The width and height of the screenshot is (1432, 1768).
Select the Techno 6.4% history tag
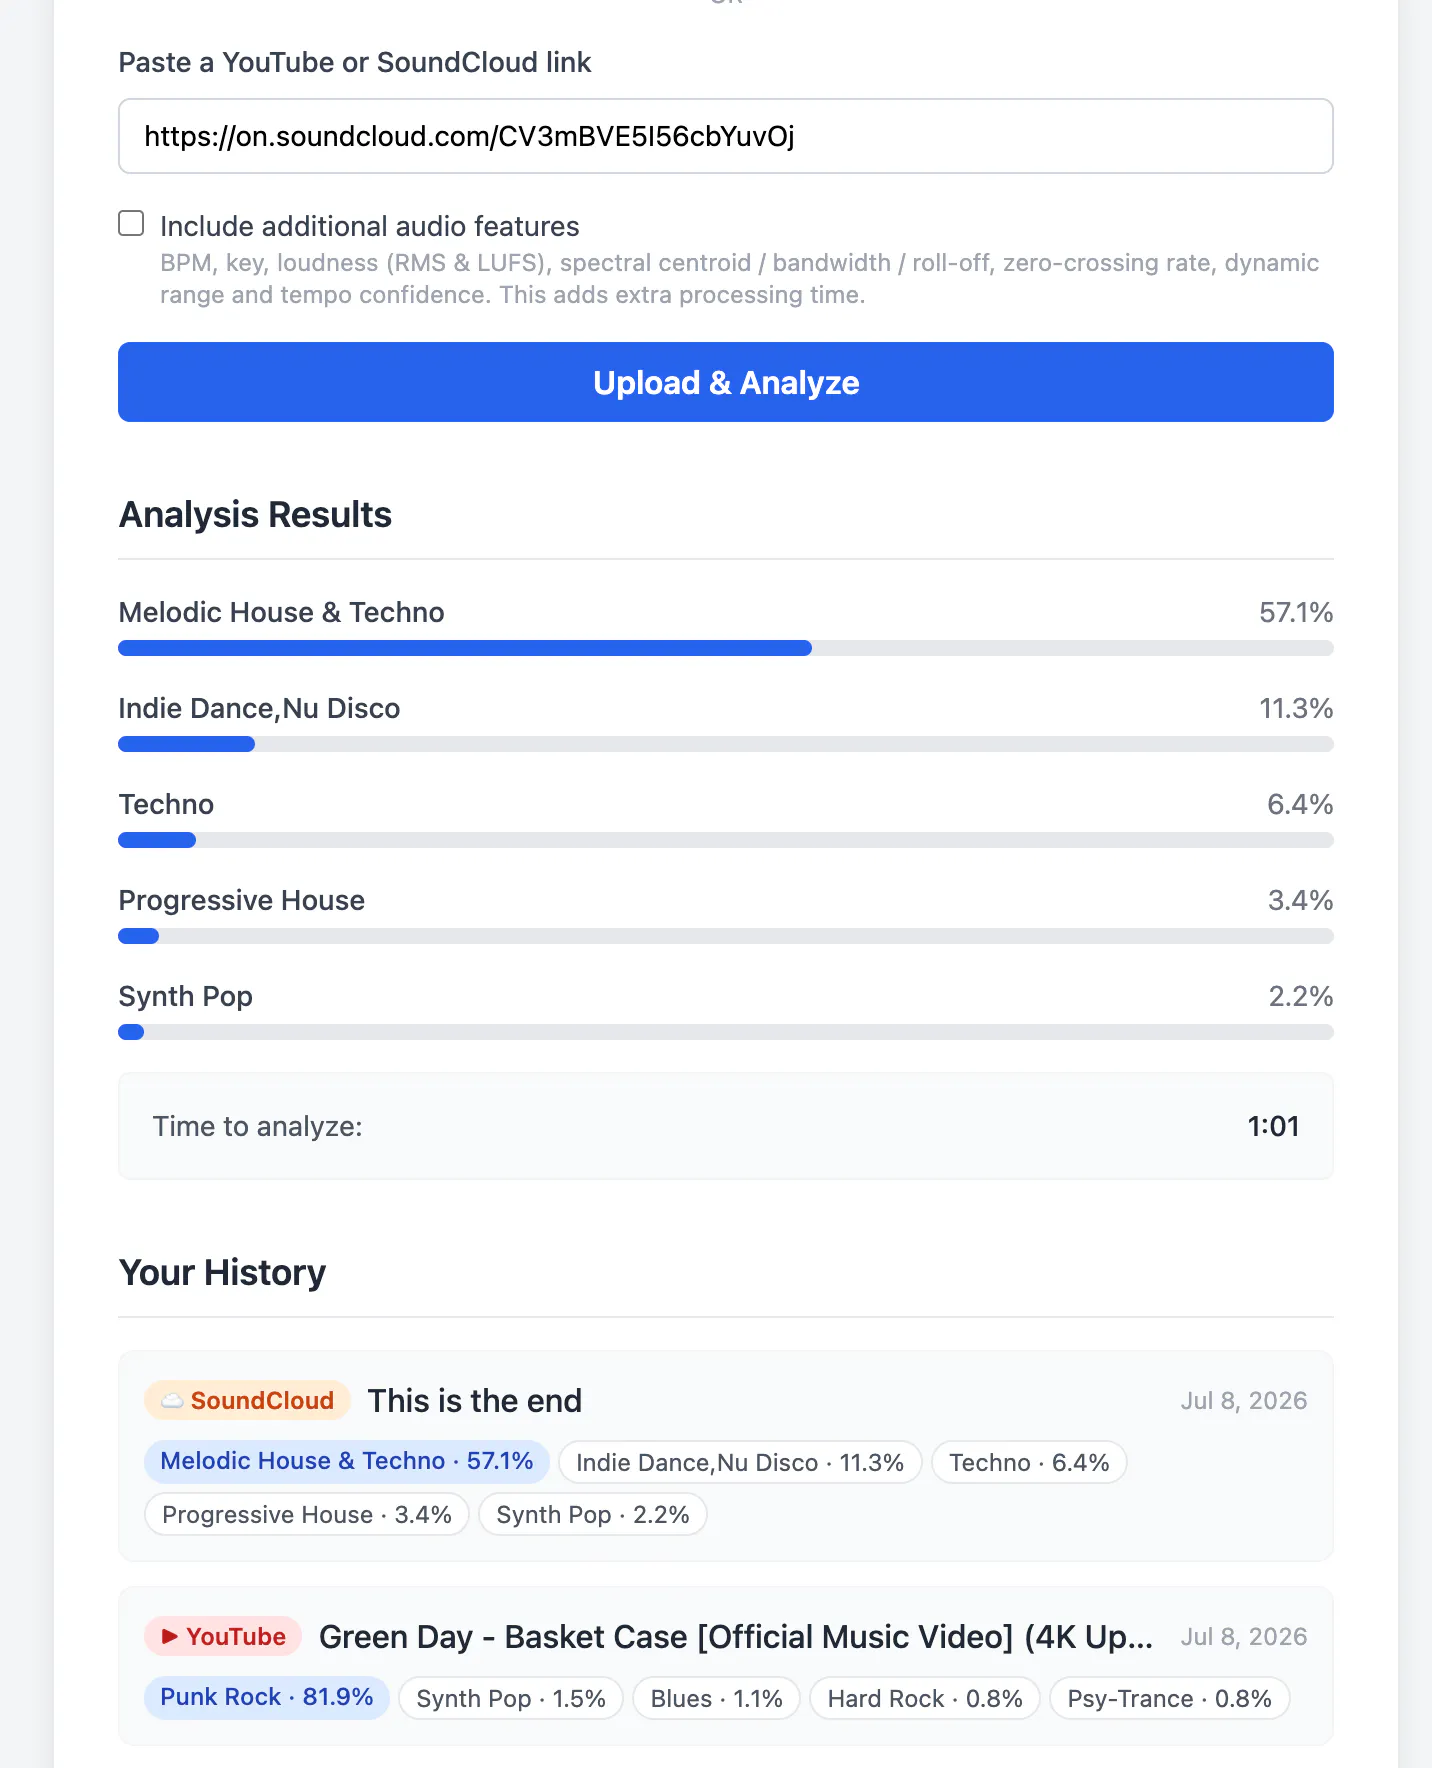click(1029, 1462)
